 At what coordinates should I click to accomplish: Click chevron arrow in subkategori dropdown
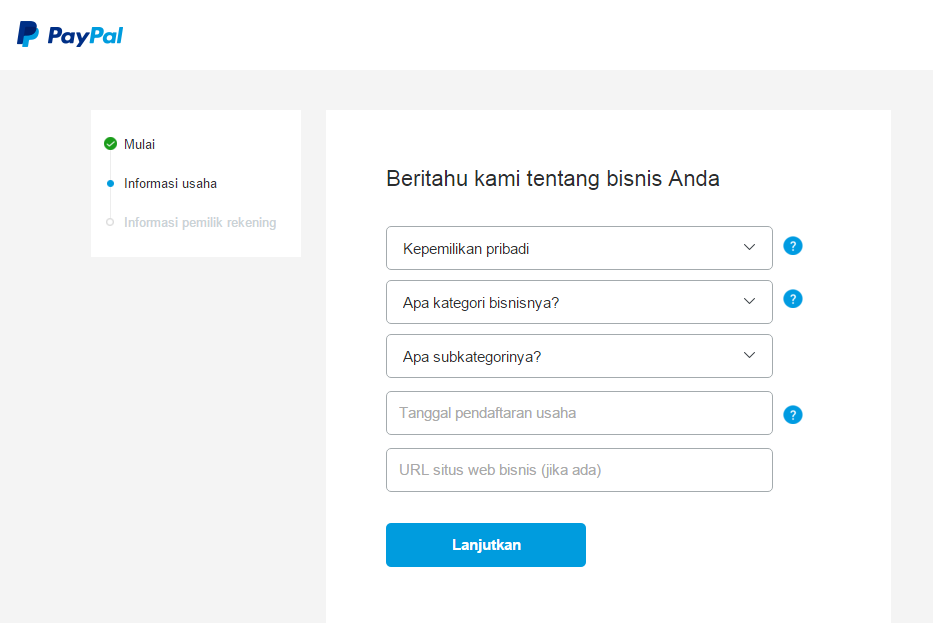[x=749, y=355]
